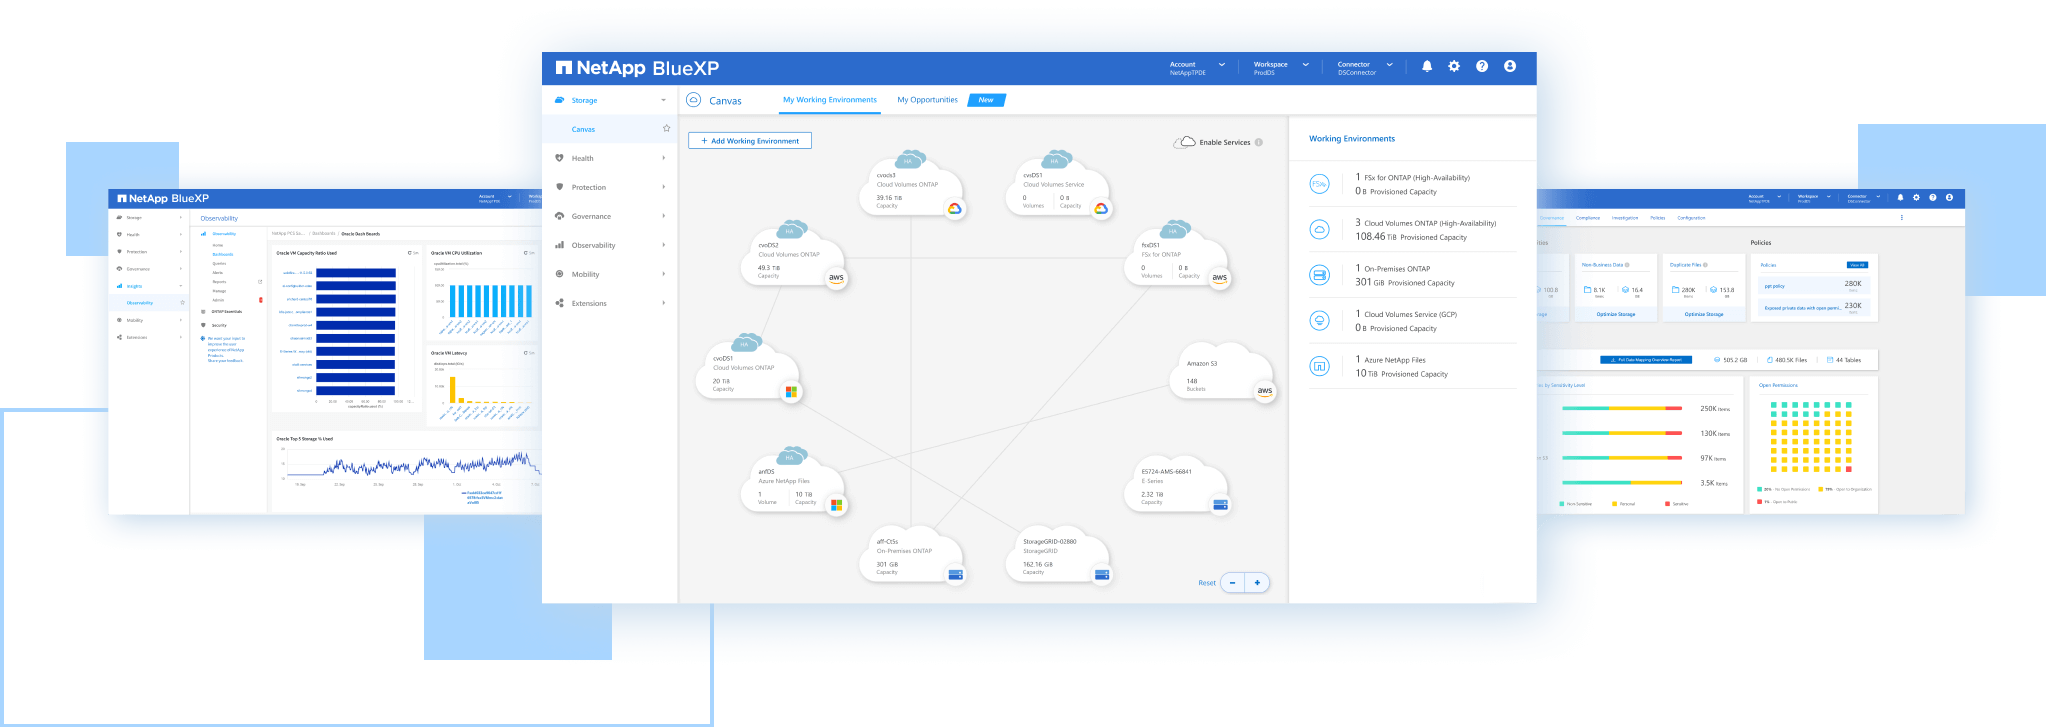Open bell notifications in right governance window
The width and height of the screenshot is (2046, 727).
point(1900,197)
